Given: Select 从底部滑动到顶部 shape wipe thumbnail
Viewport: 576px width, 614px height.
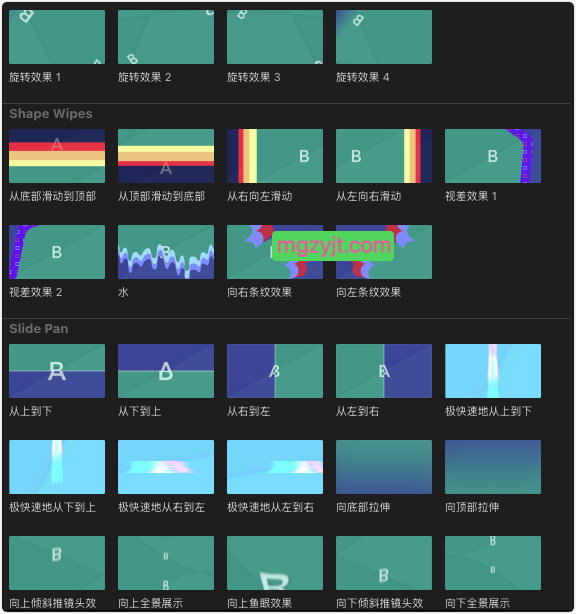Looking at the screenshot, I should [57, 156].
